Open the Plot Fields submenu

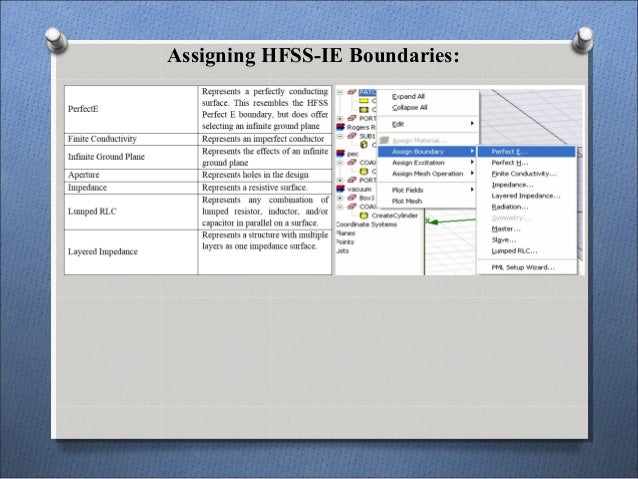428,190
